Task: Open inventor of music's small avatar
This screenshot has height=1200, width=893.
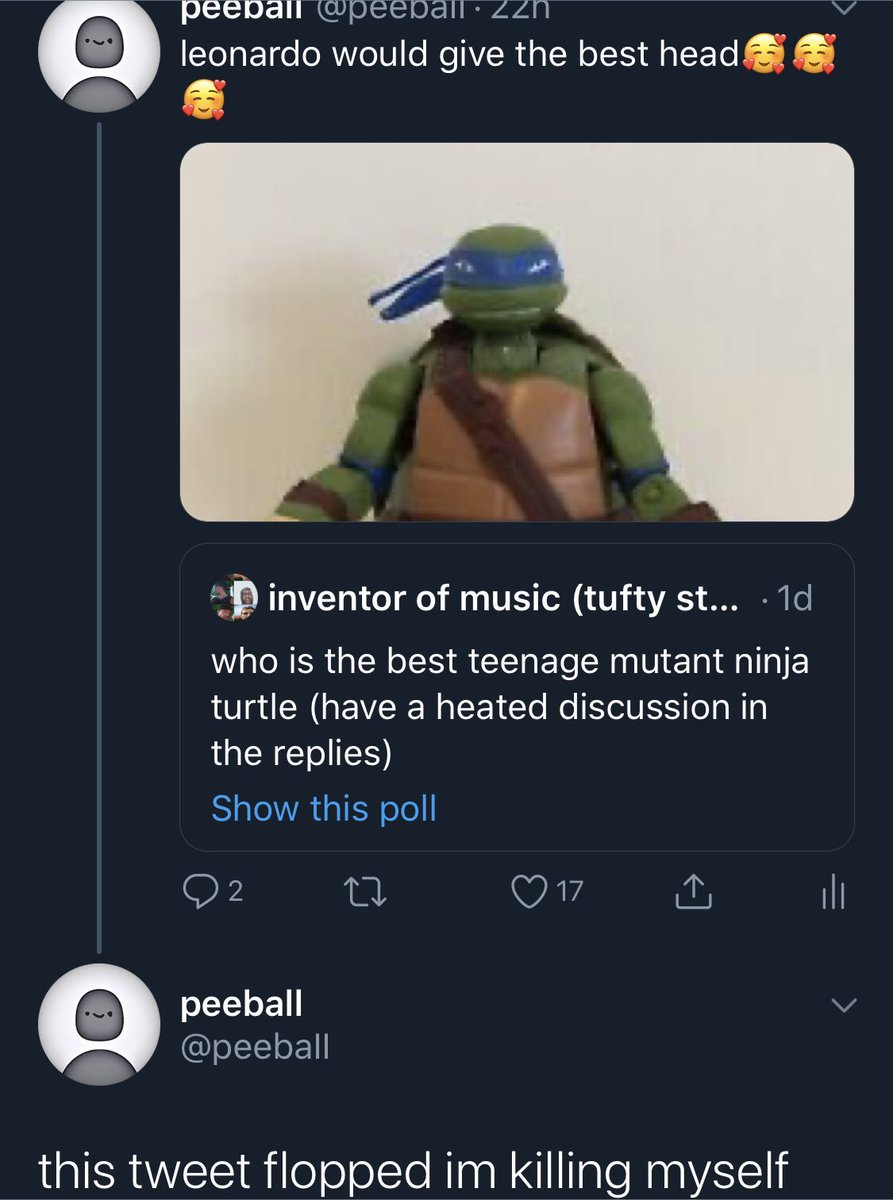Action: (x=235, y=598)
